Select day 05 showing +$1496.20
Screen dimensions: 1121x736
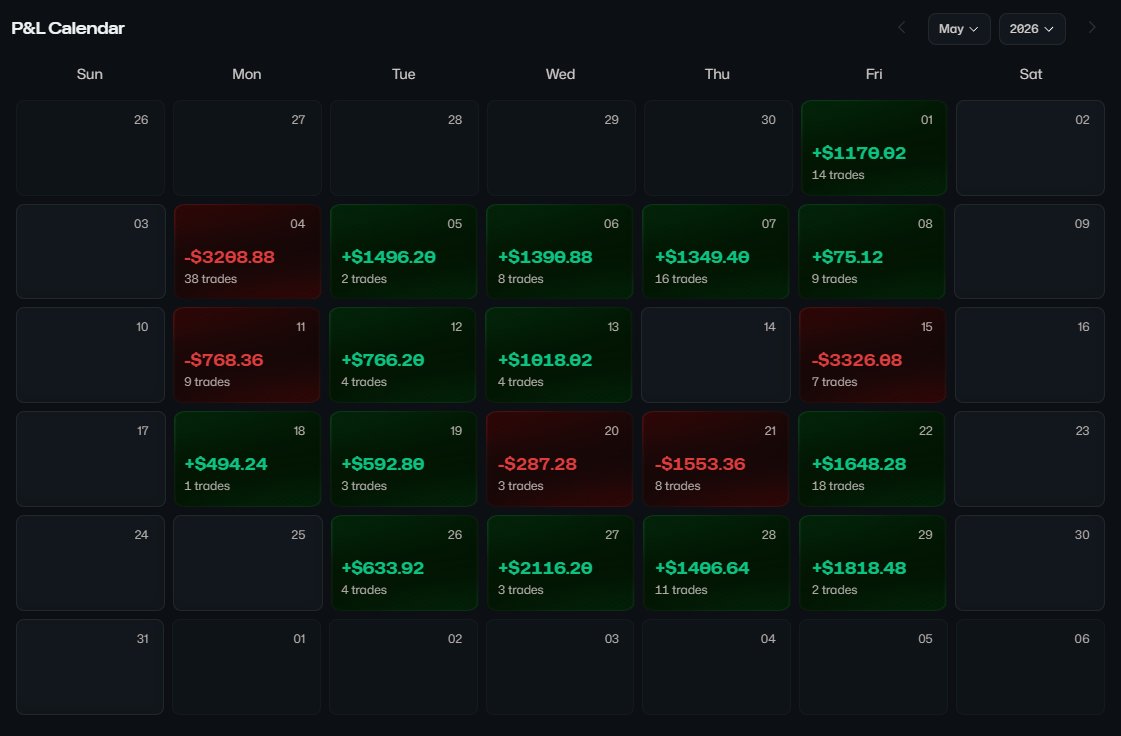click(403, 252)
